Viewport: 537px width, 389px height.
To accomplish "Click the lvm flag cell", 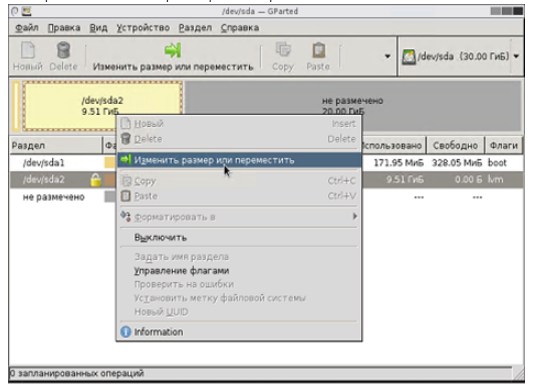I will pos(496,179).
